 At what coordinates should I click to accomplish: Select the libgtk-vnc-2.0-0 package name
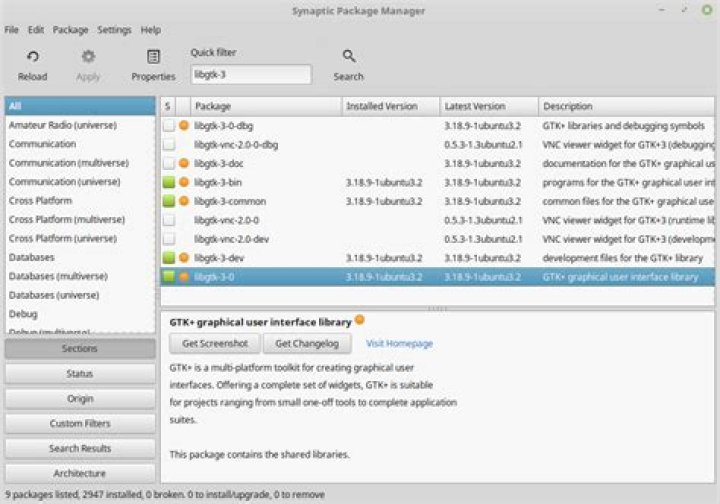click(x=226, y=220)
